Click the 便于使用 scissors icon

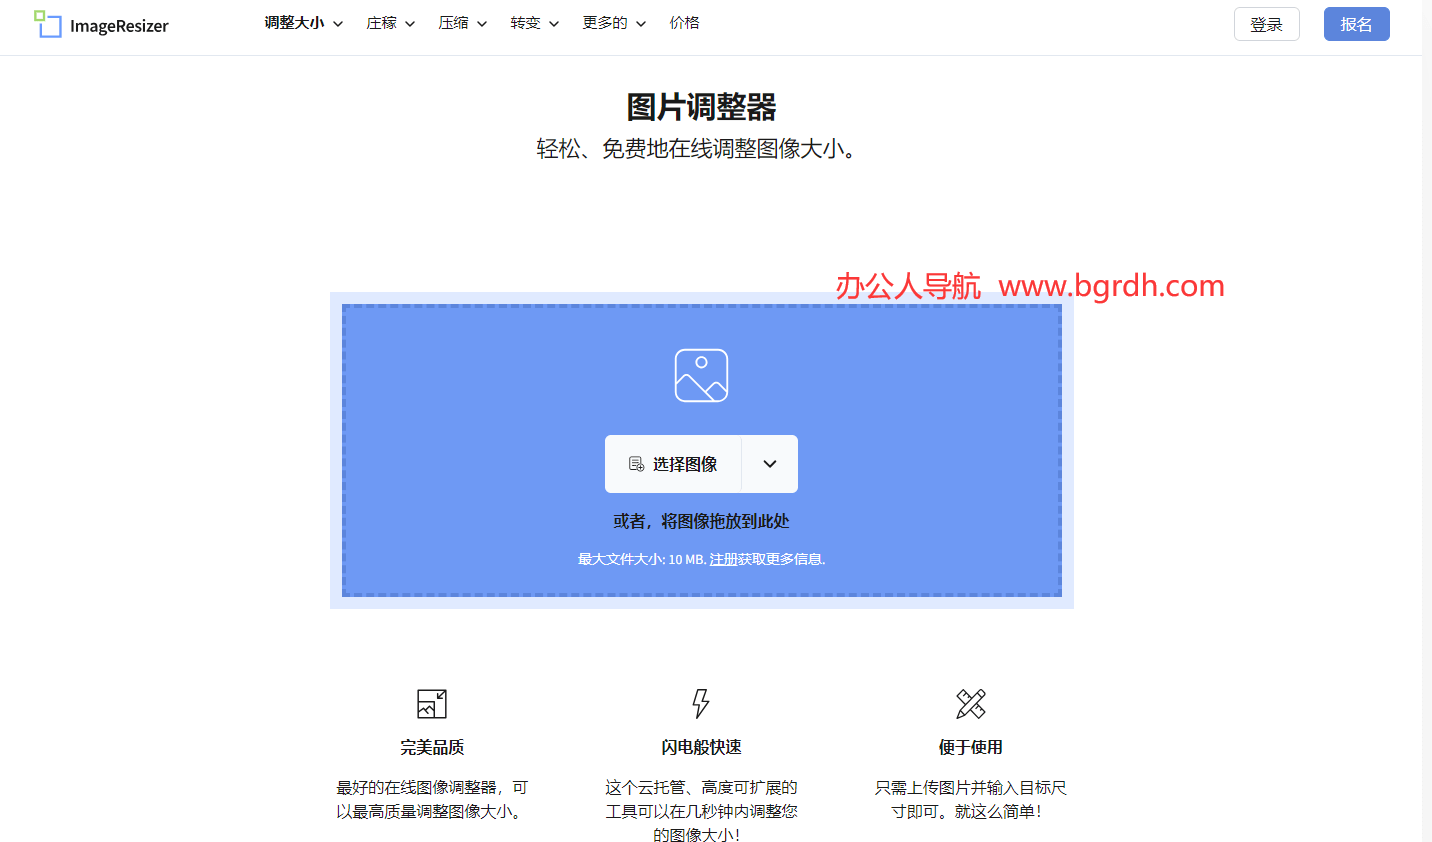tap(970, 703)
